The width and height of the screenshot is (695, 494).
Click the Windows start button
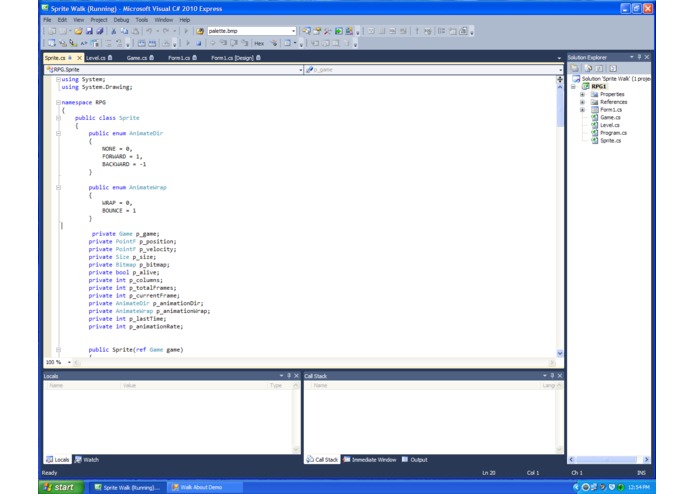click(x=61, y=487)
